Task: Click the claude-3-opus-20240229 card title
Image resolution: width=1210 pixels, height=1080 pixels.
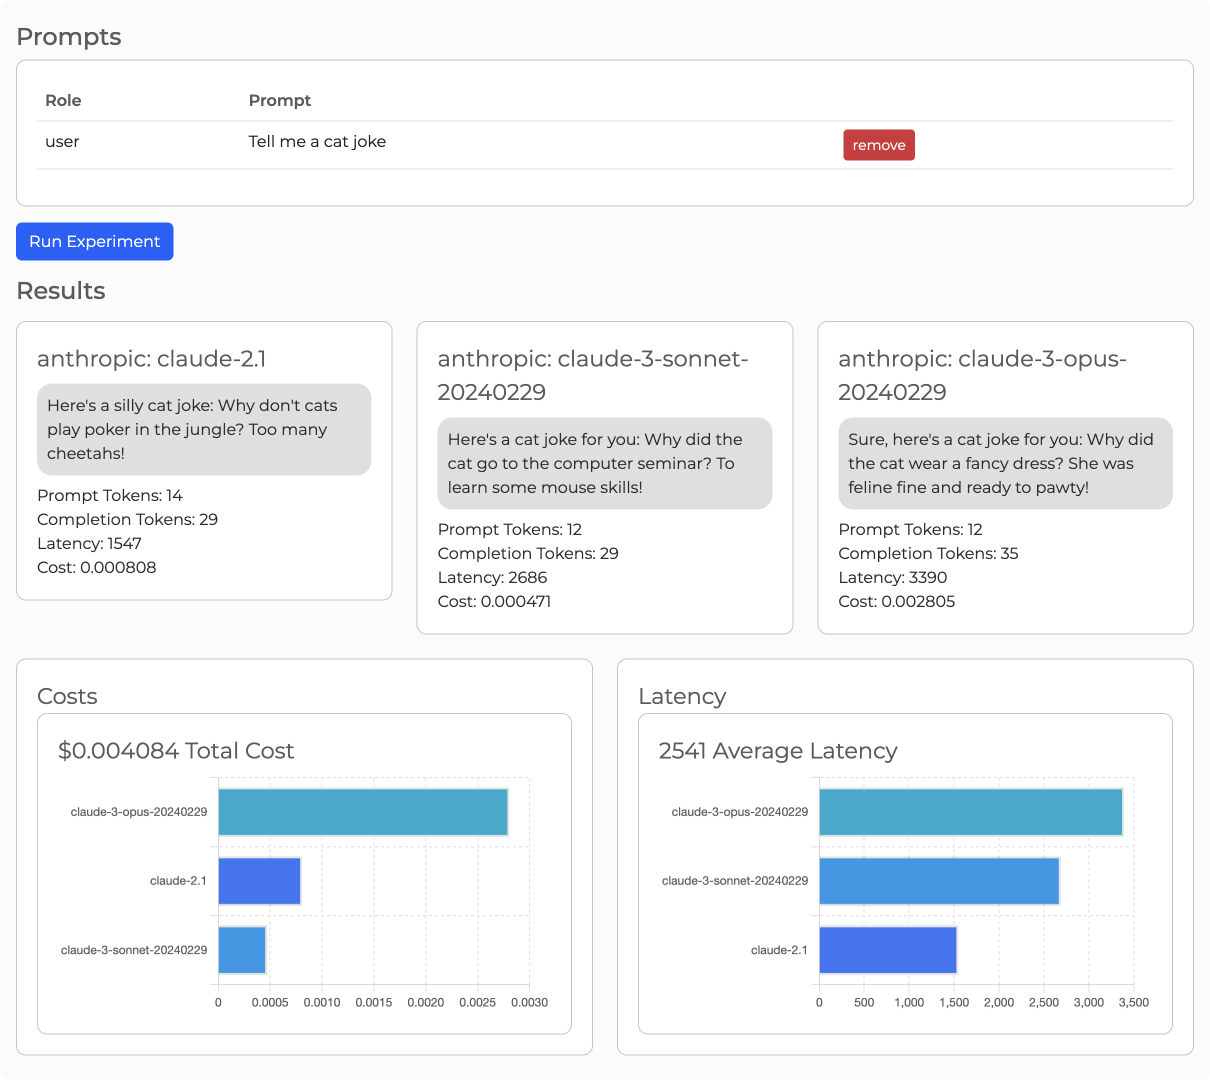Action: point(982,375)
